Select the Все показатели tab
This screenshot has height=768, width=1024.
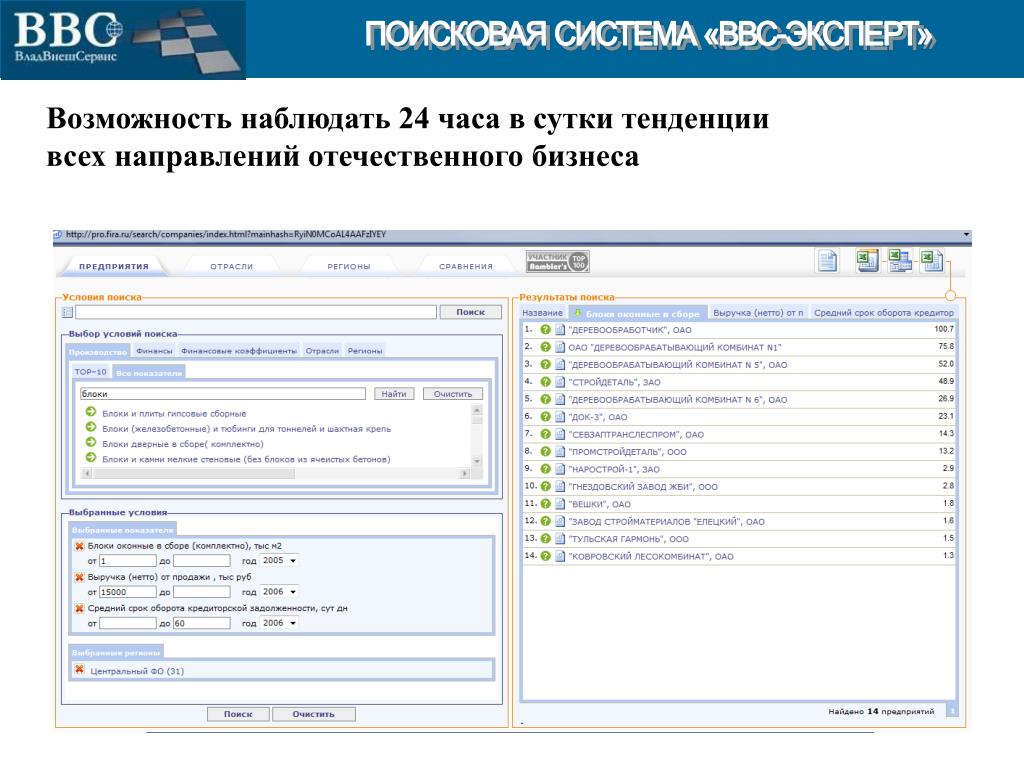pyautogui.click(x=149, y=373)
